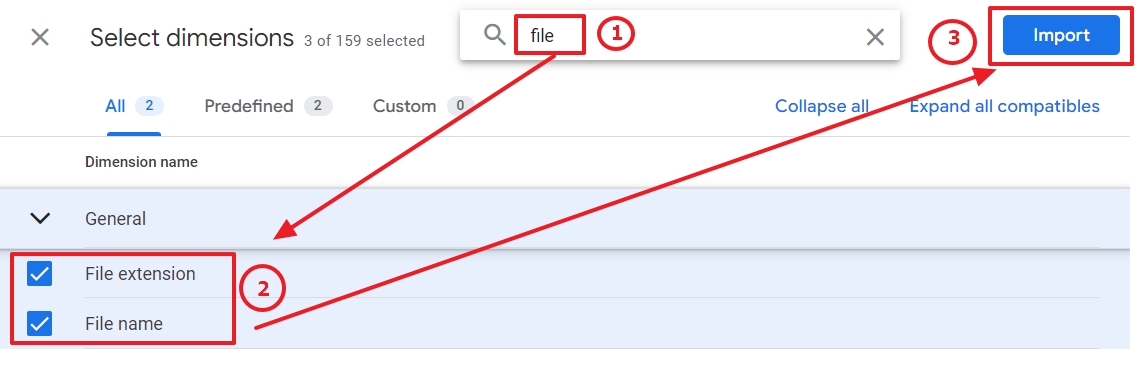Viewport: 1142px width, 380px height.
Task: Click the Collapse all link
Action: point(822,106)
